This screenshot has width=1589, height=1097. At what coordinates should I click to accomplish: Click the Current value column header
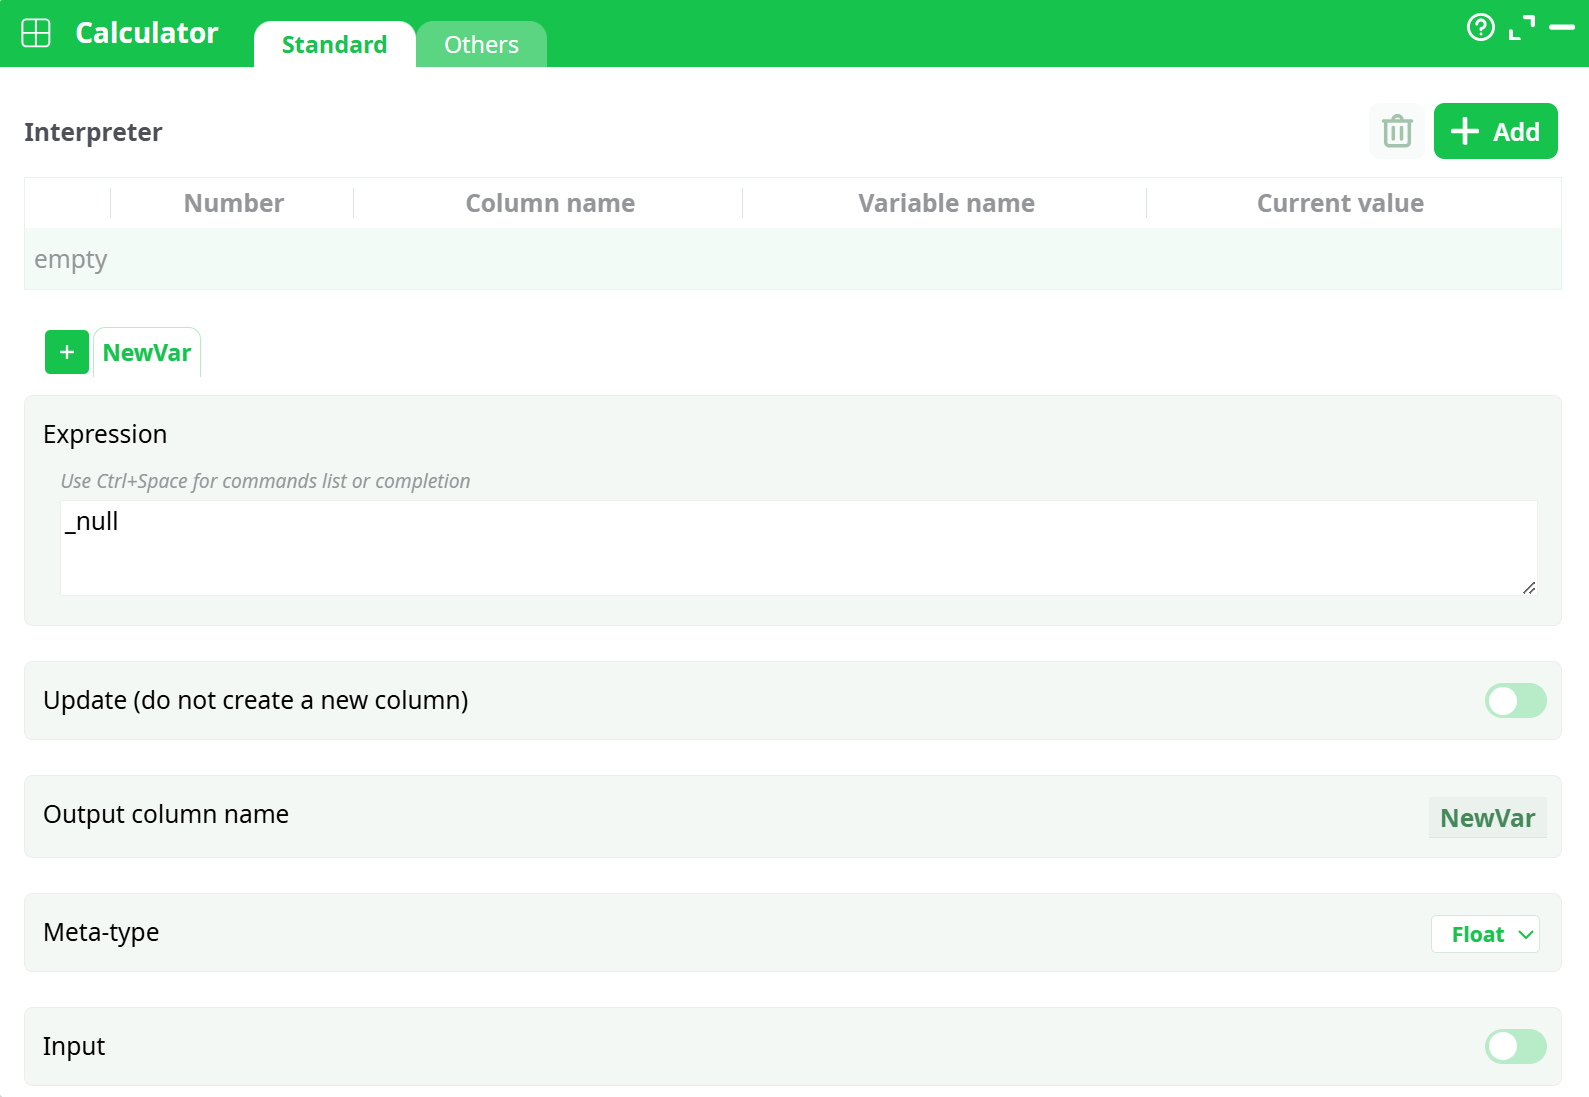coord(1339,203)
